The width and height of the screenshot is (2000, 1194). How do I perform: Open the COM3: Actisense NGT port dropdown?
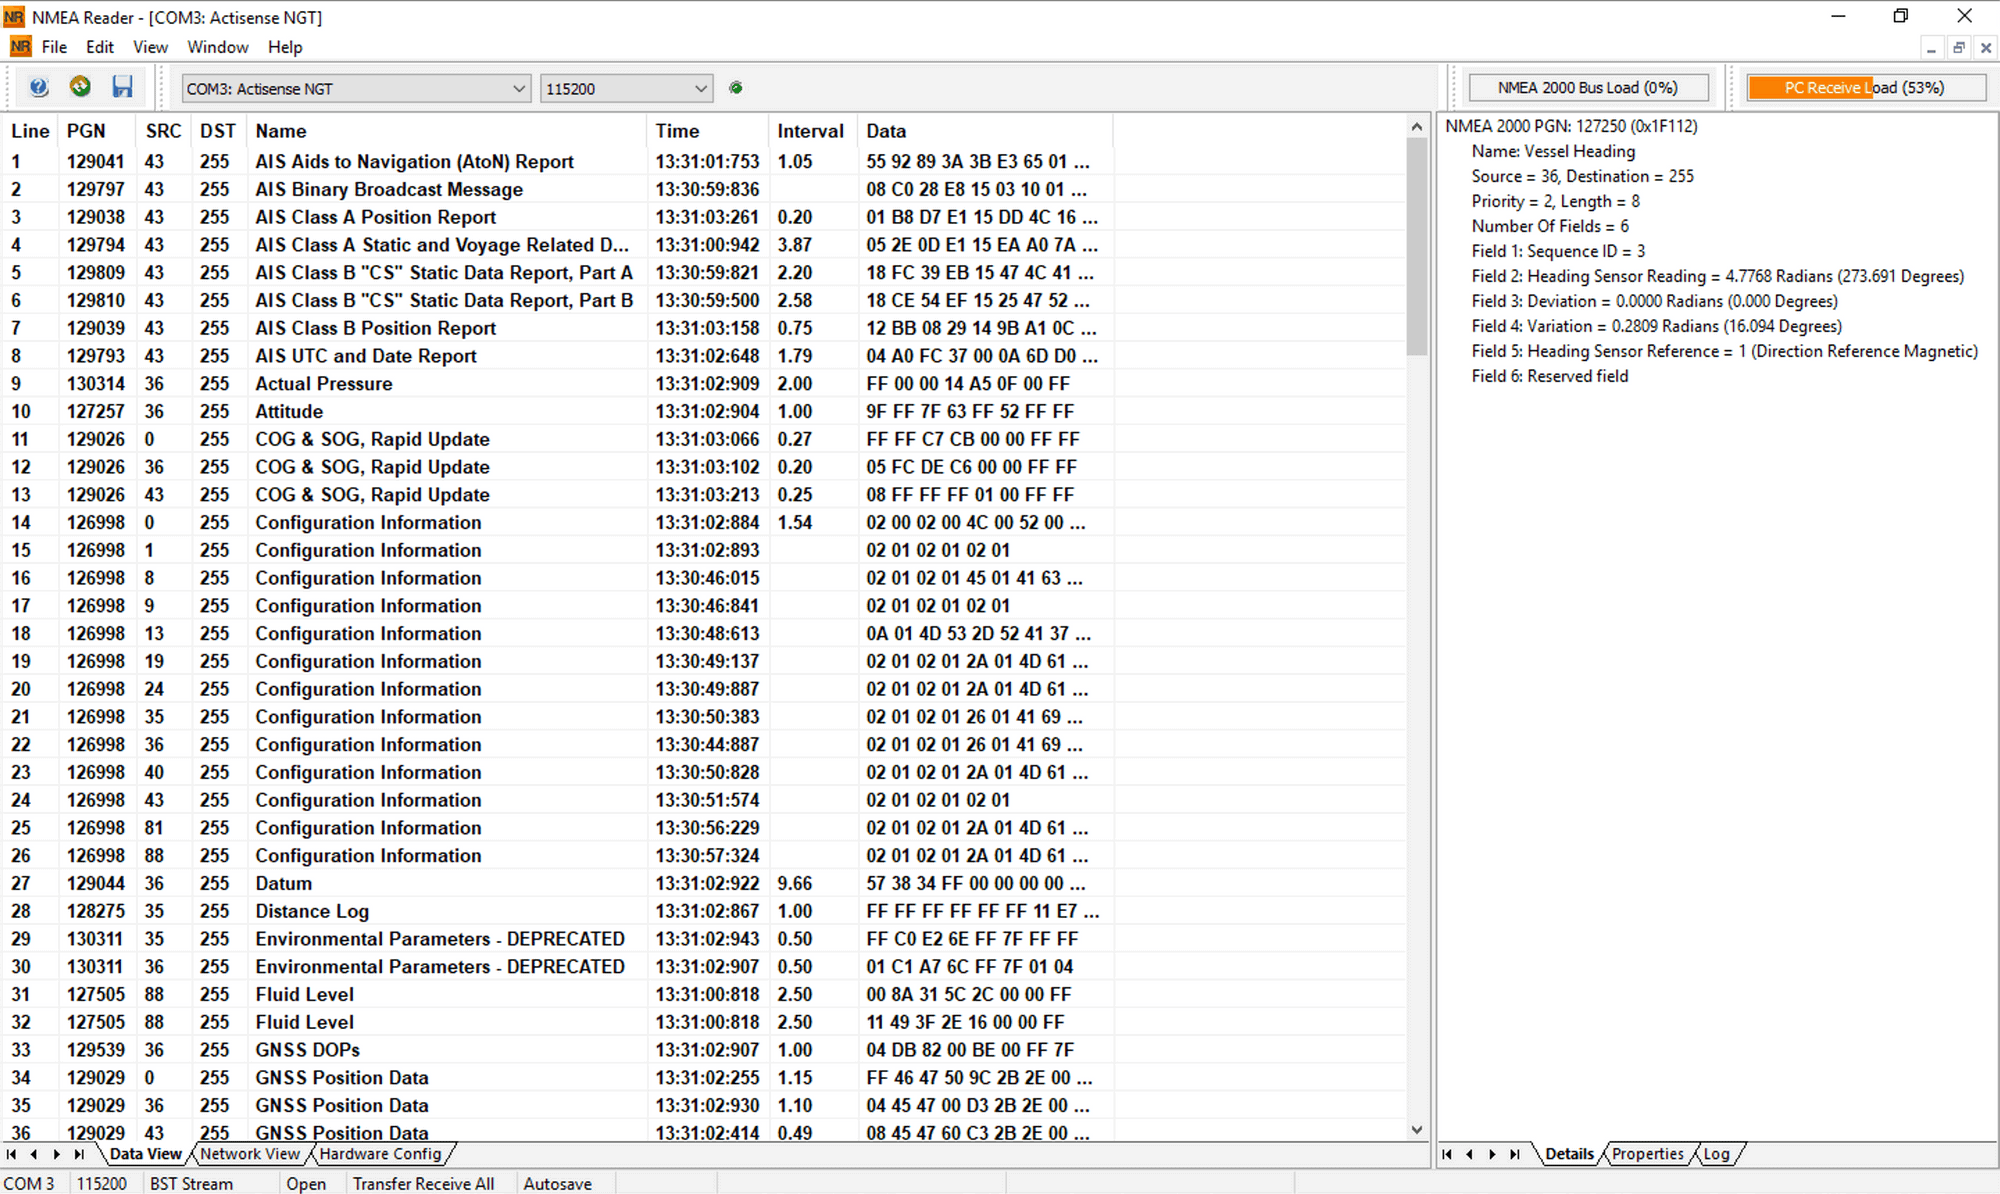[x=518, y=88]
